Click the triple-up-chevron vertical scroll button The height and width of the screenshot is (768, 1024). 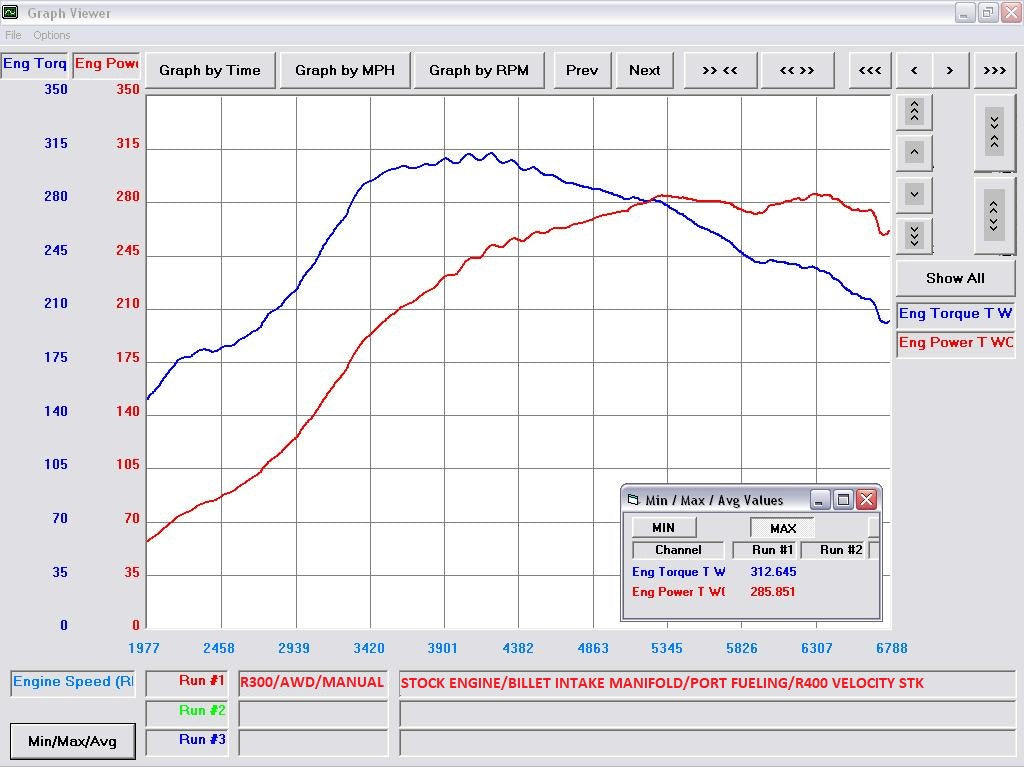click(914, 111)
